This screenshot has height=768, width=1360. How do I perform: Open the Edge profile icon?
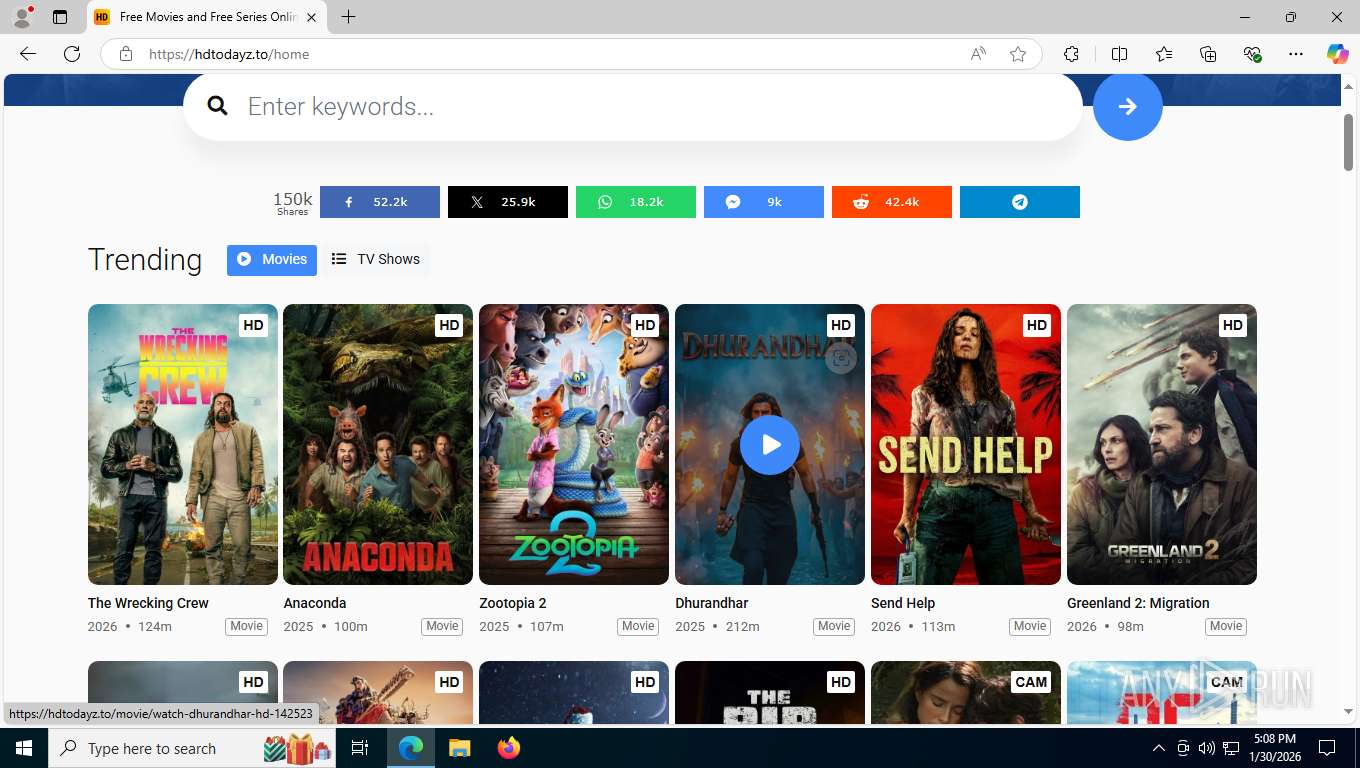point(22,17)
